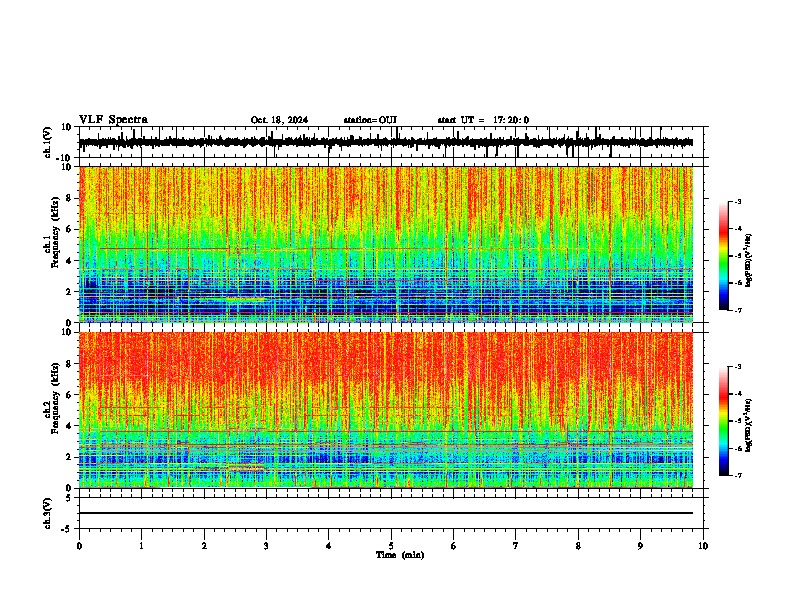
Task: Click time axis tick label "3"
Action: 266,546
